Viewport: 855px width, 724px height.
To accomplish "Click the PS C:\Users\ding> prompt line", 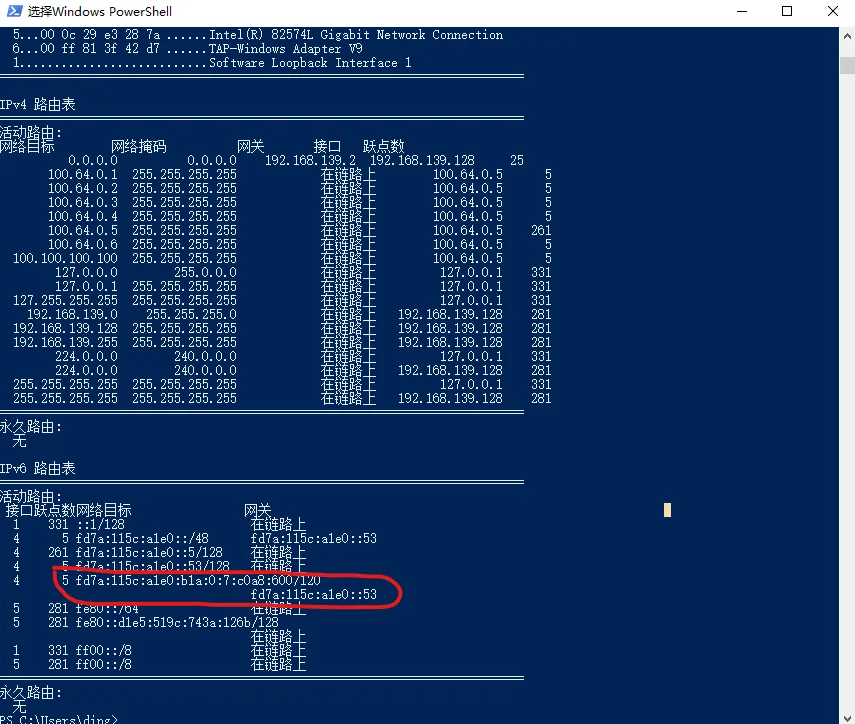I will coord(58,719).
